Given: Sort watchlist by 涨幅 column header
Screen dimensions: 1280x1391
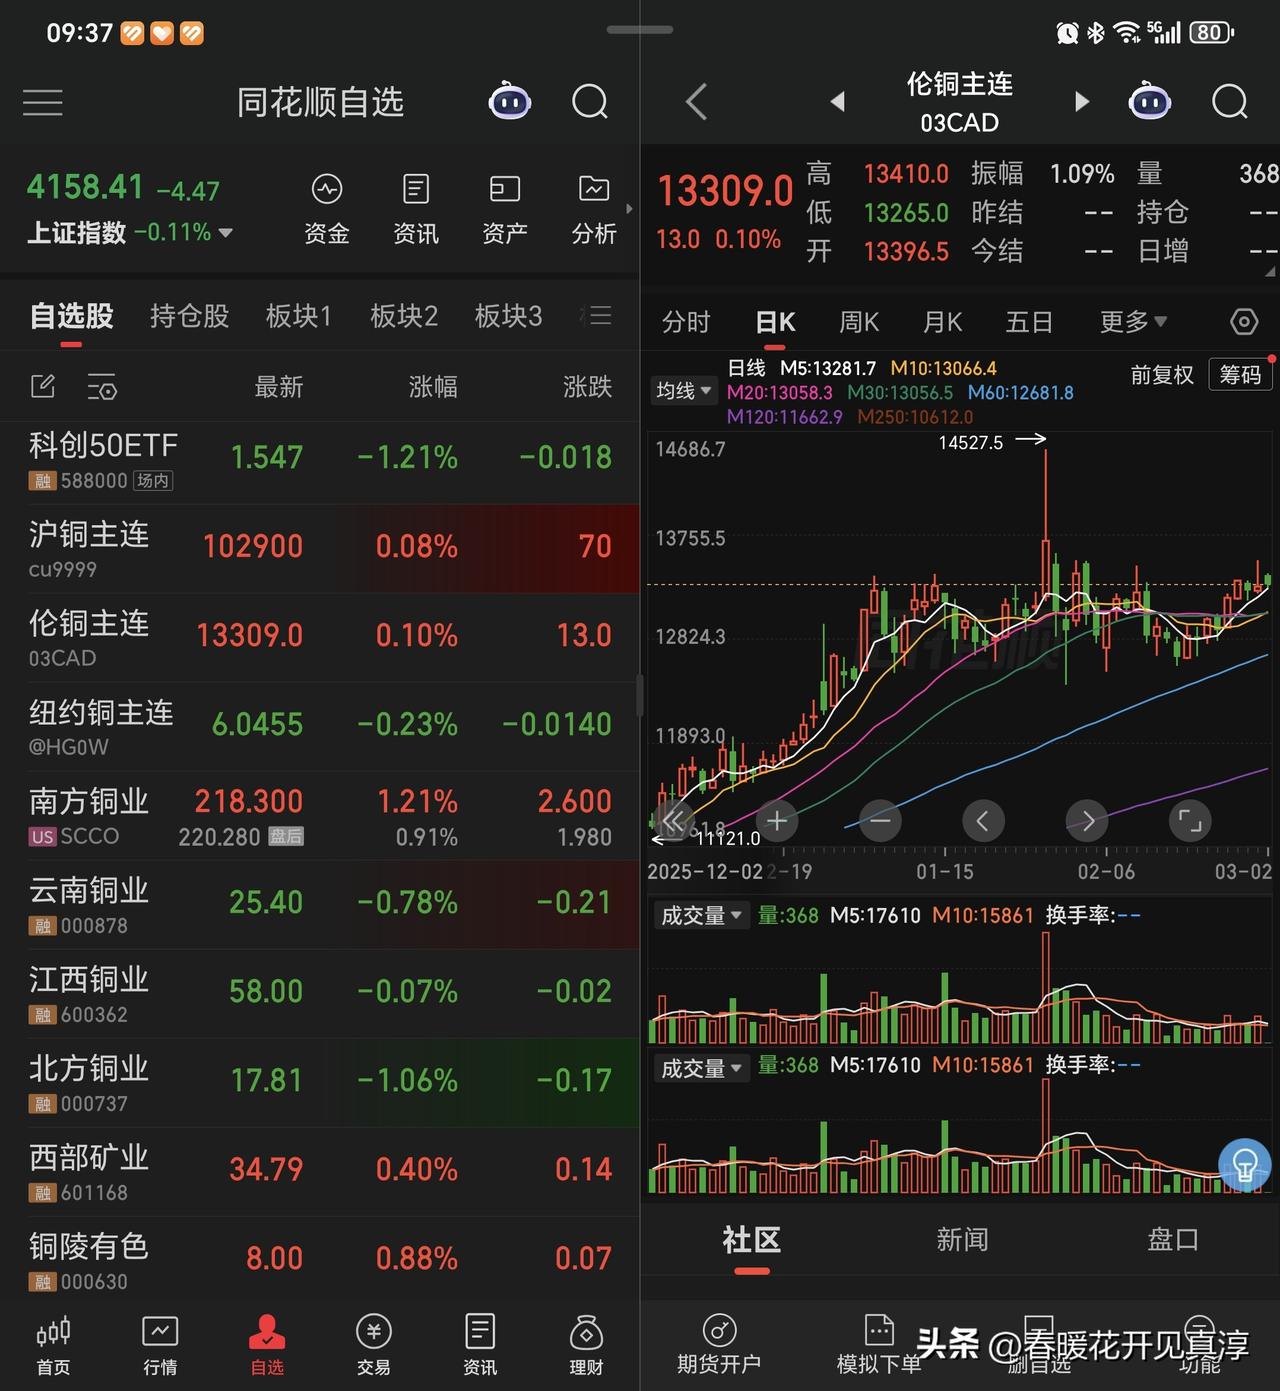Looking at the screenshot, I should coord(433,387).
